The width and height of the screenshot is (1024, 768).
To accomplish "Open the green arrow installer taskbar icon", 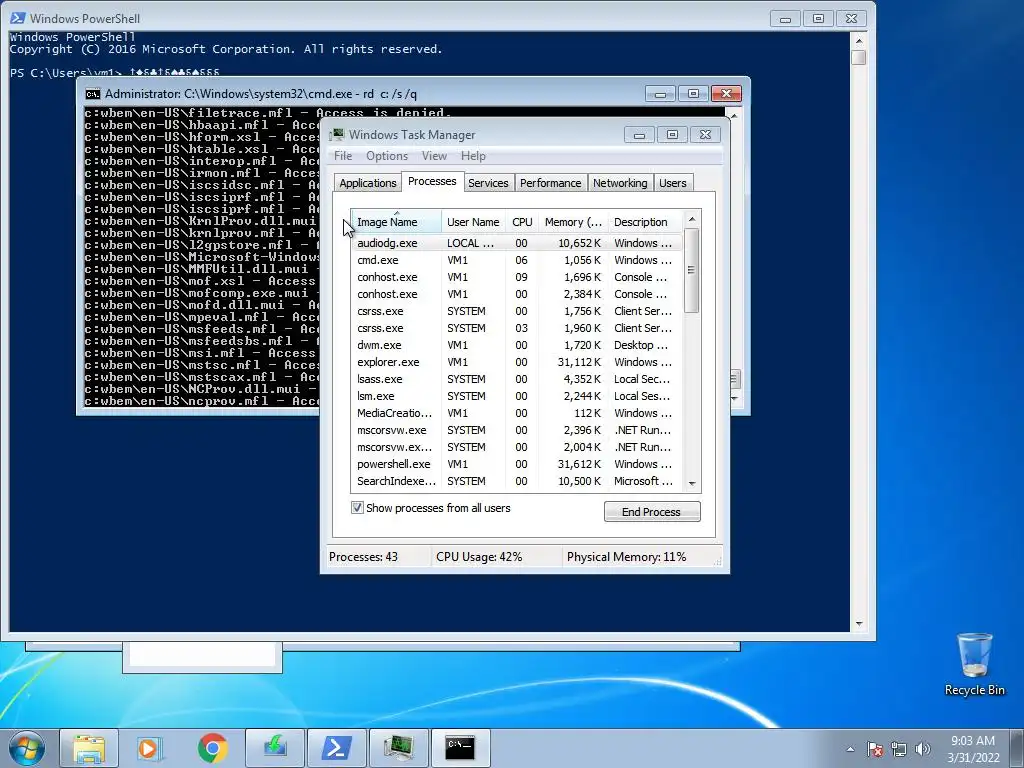I will tap(274, 748).
